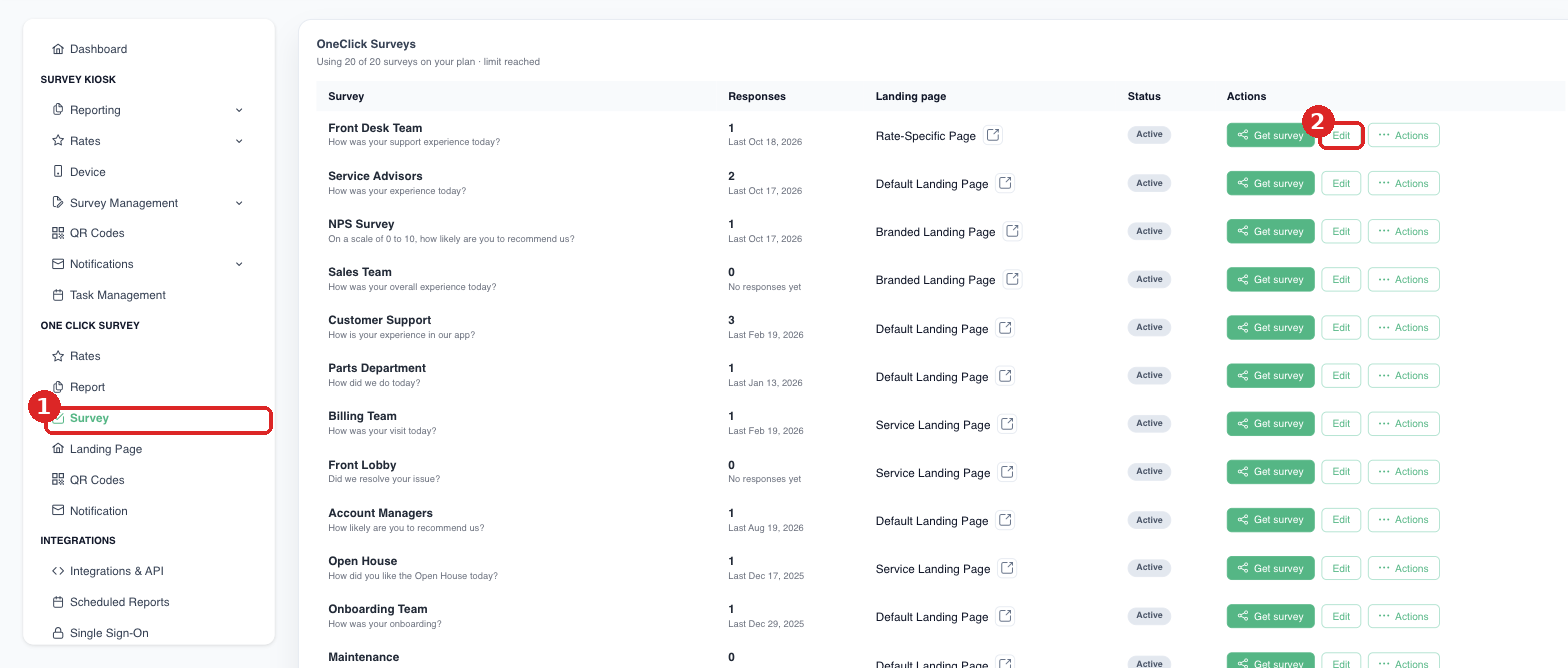Open external link icon beside Rate-Specific Page

point(993,135)
